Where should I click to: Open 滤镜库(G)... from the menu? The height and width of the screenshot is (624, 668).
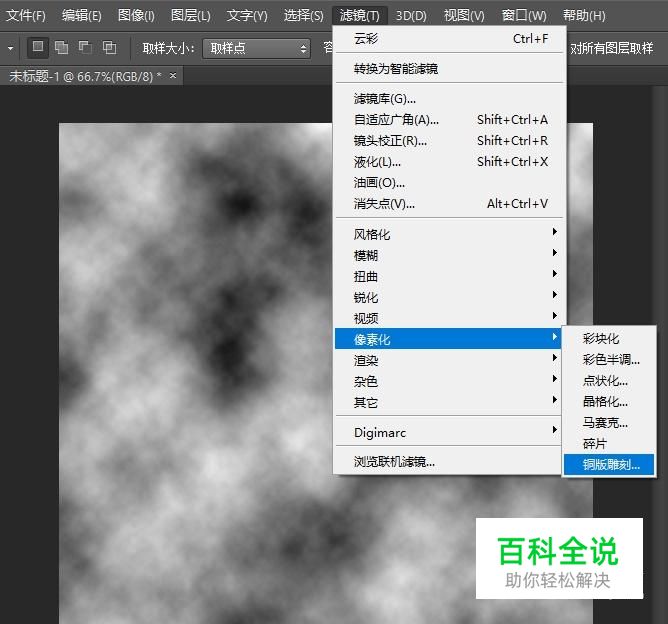(449, 99)
